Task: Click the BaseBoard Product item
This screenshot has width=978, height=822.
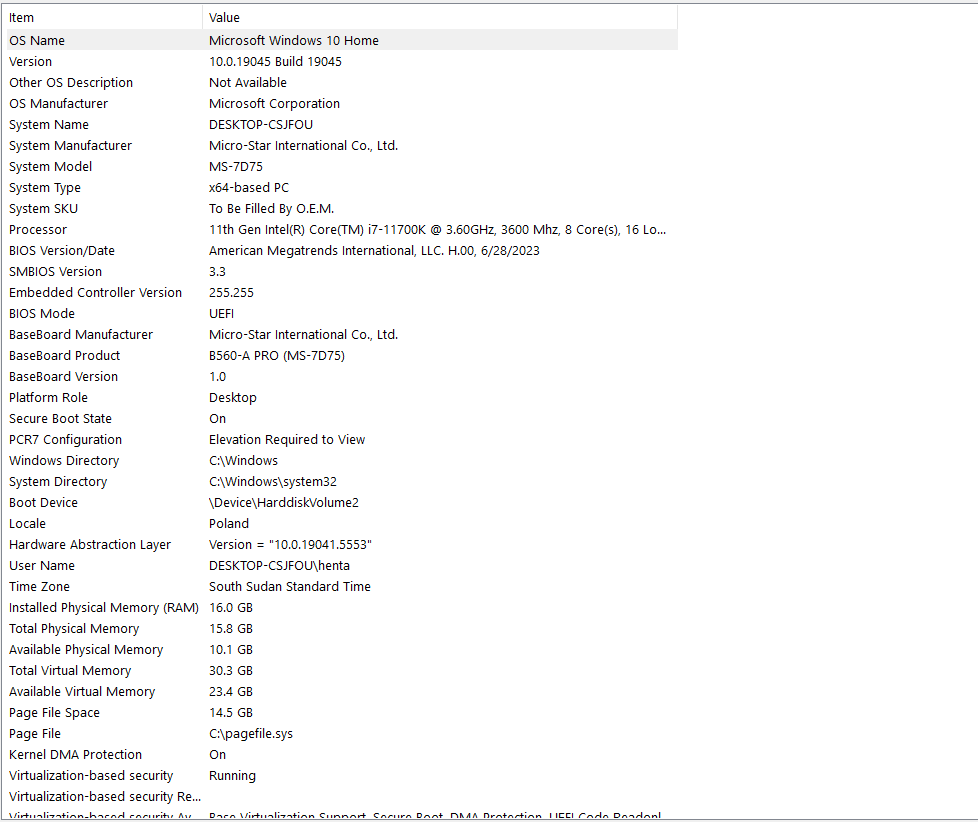Action: (x=64, y=355)
